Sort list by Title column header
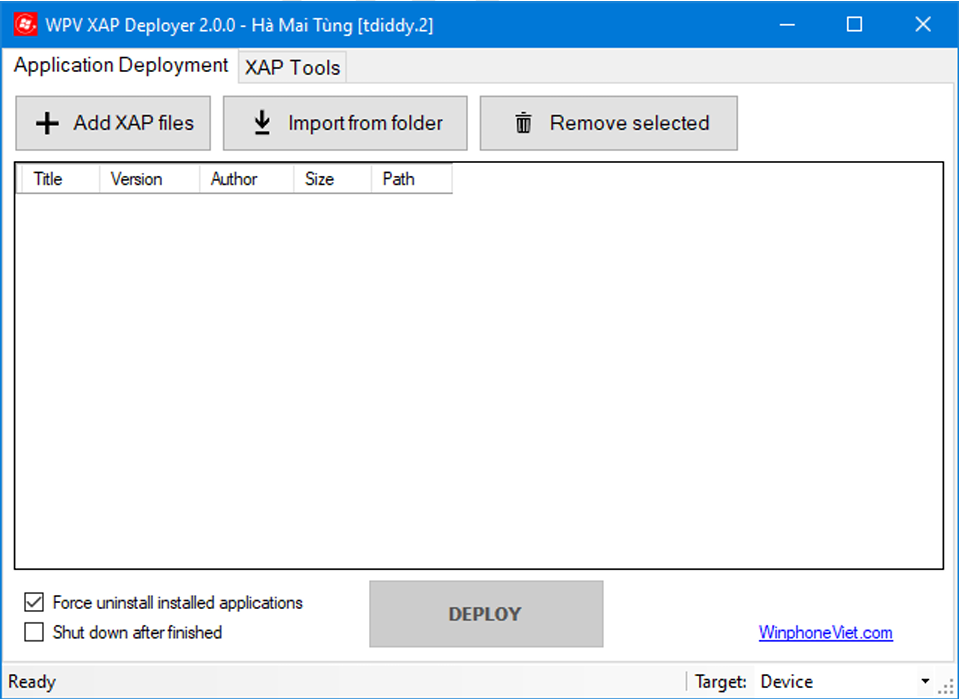The width and height of the screenshot is (960, 699). click(x=48, y=179)
